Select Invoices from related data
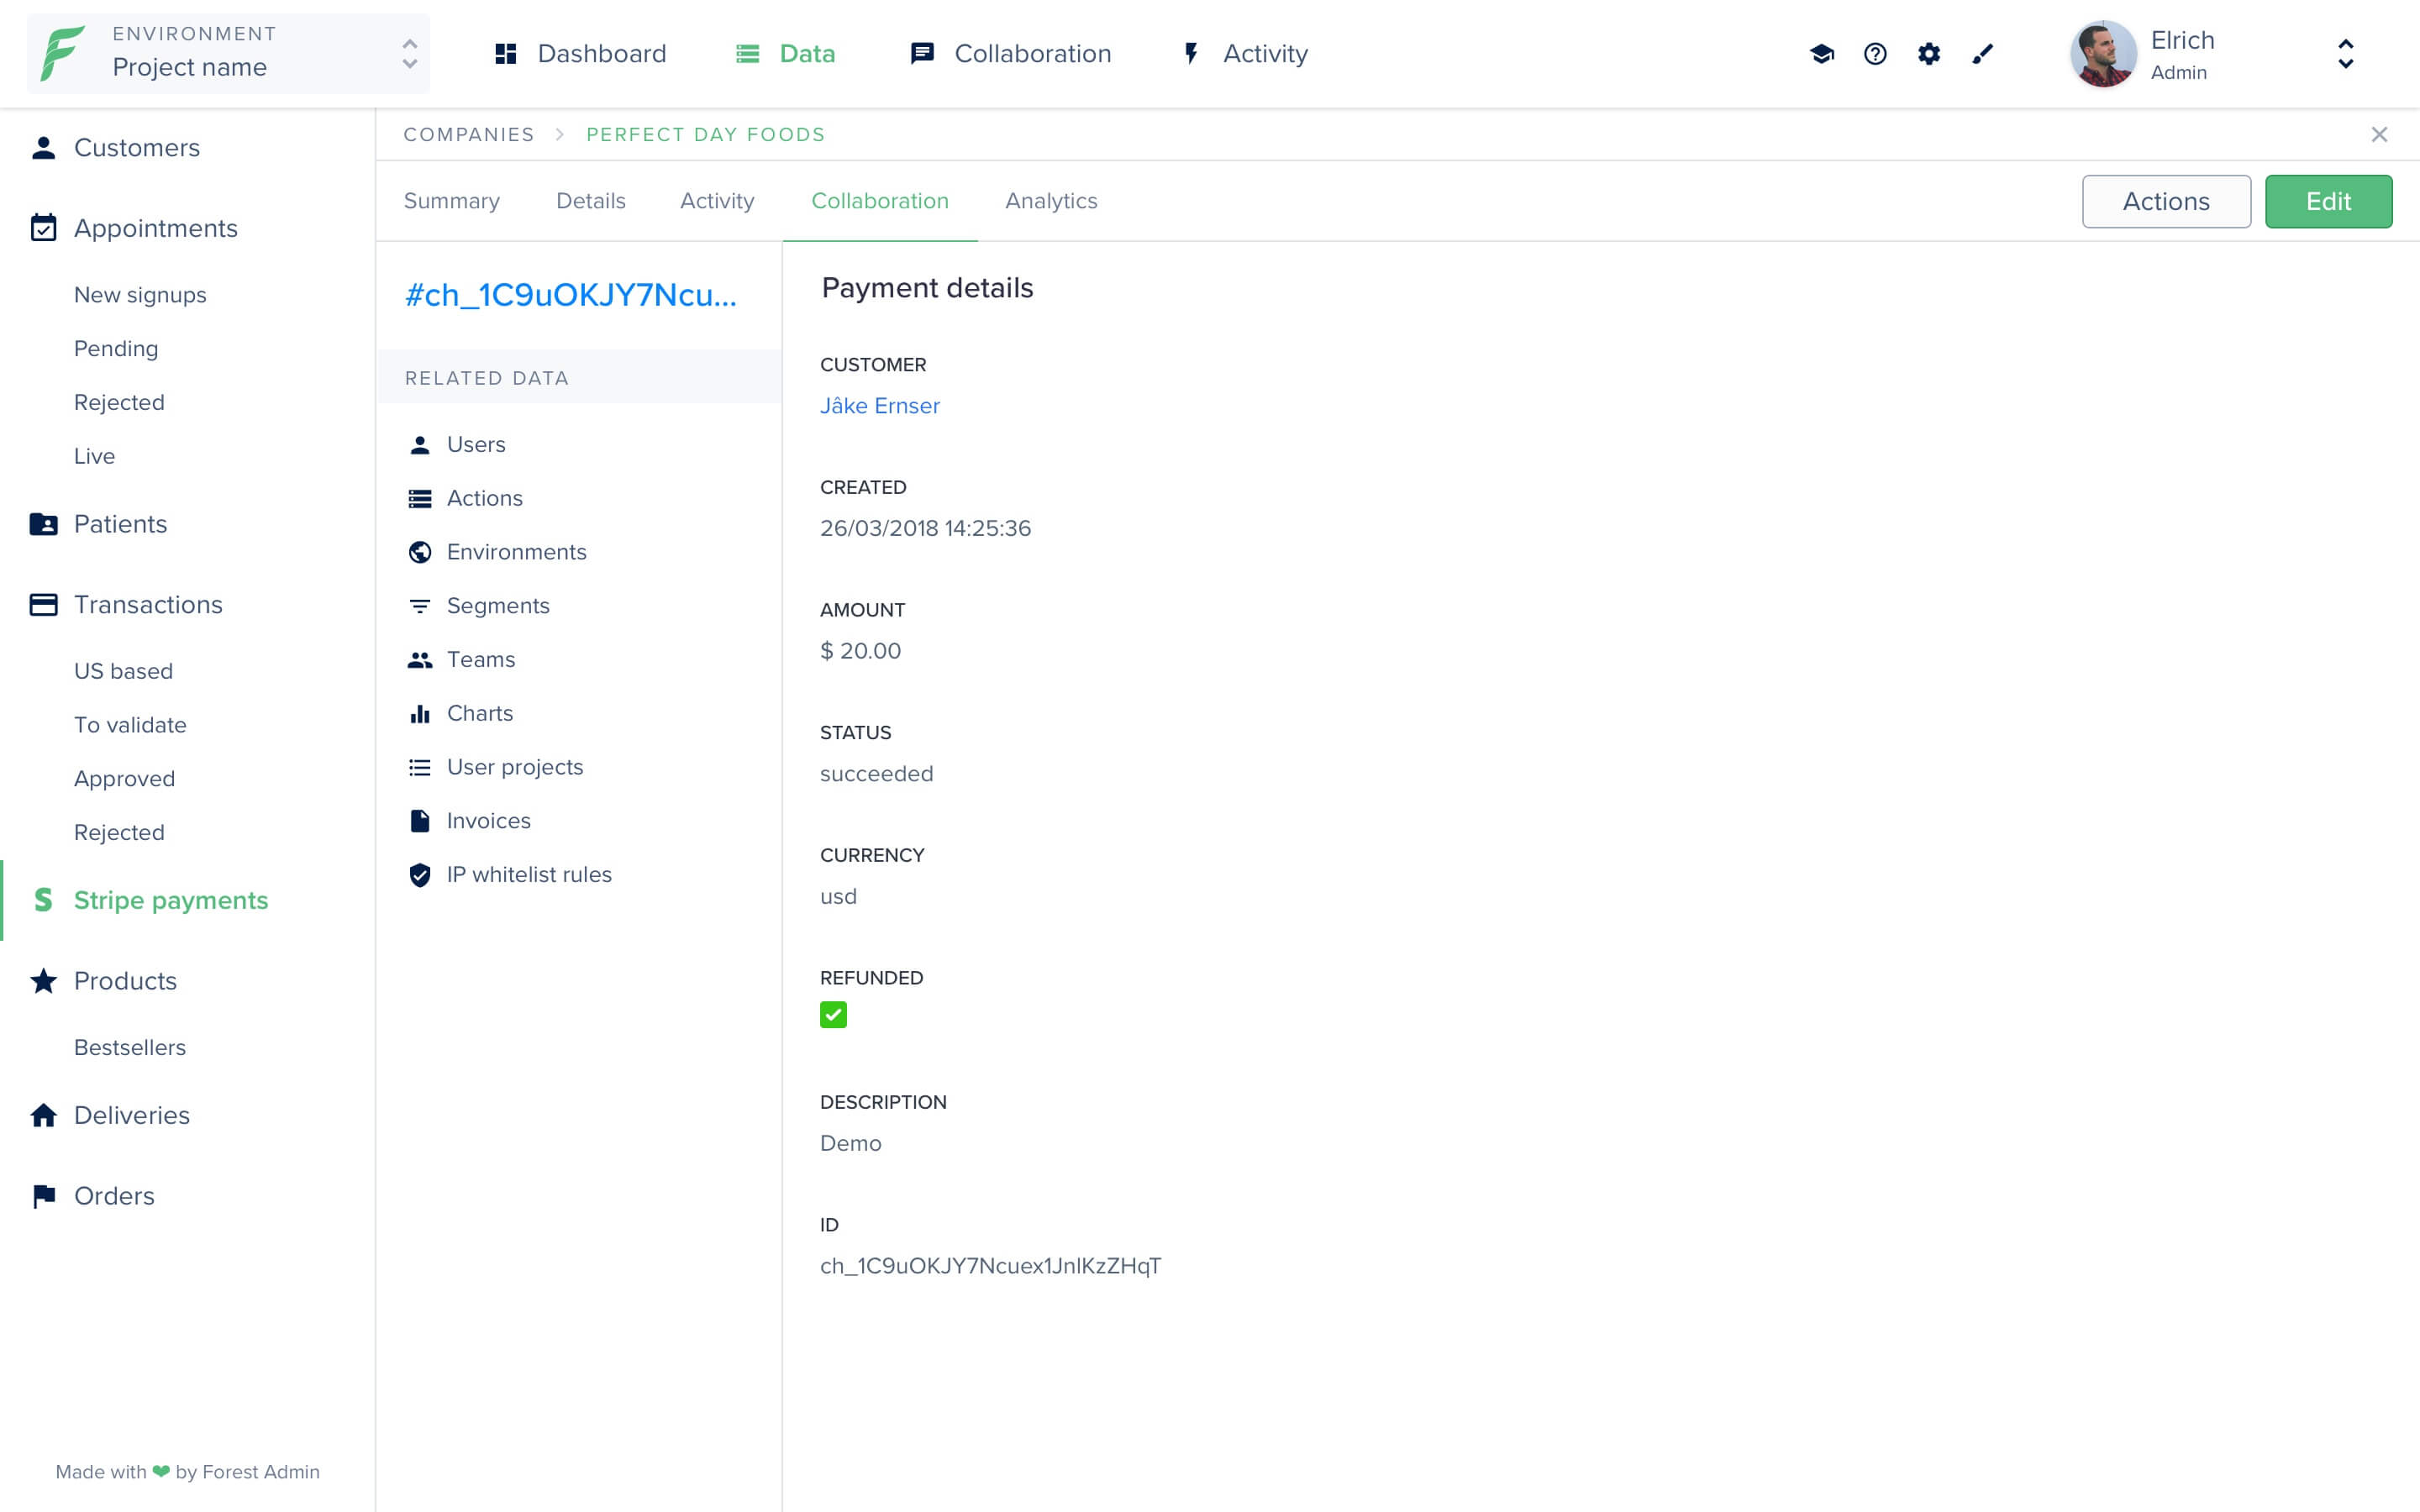The height and width of the screenshot is (1512, 2420). click(x=488, y=819)
